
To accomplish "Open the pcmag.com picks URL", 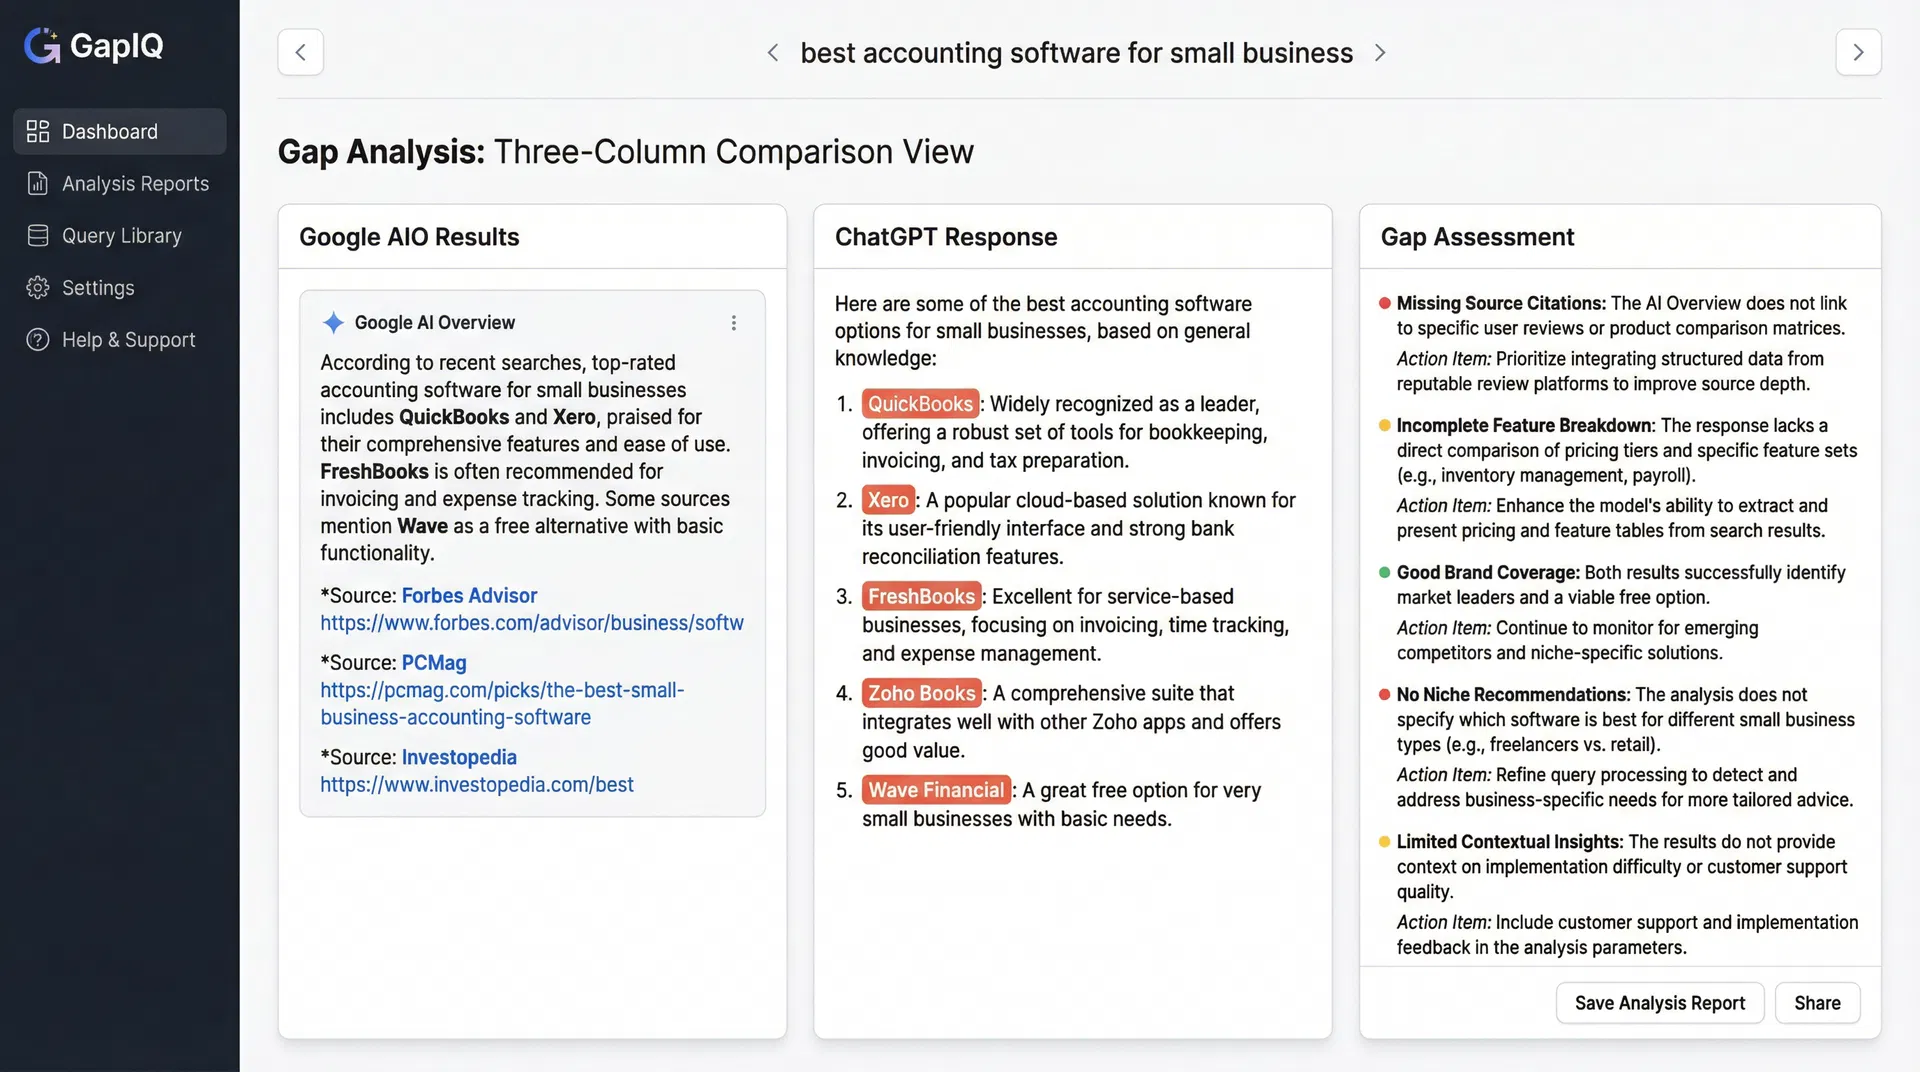I will point(502,703).
